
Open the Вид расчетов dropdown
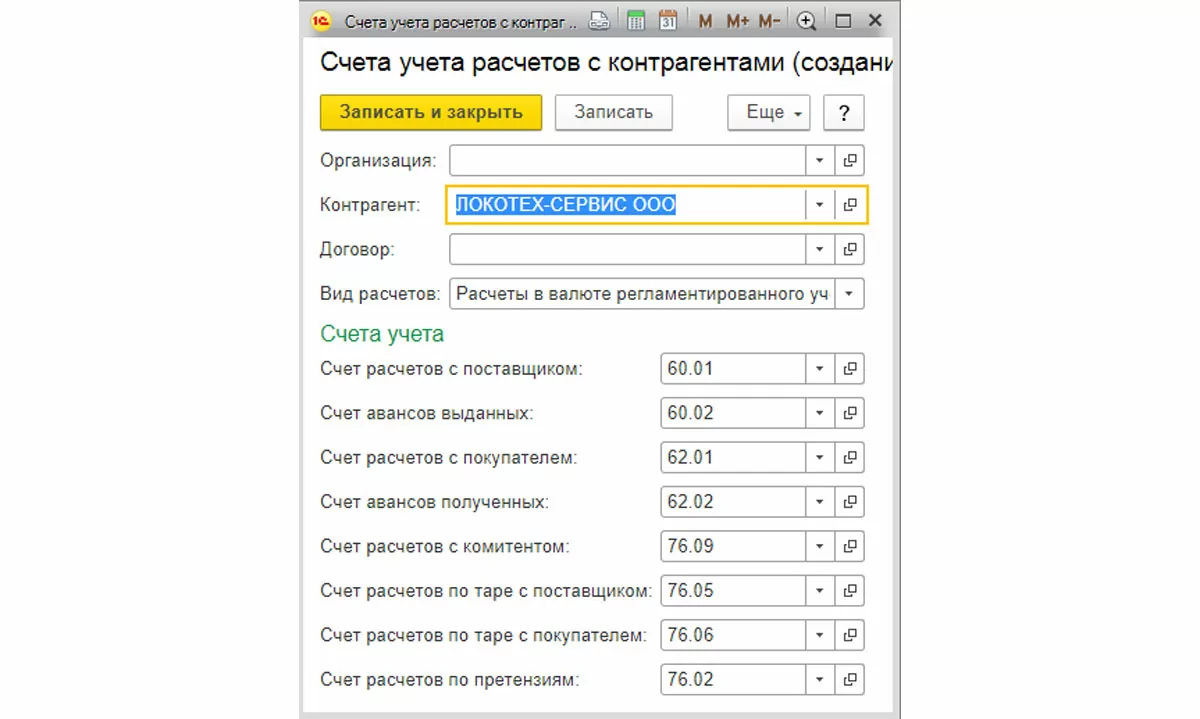[x=849, y=294]
